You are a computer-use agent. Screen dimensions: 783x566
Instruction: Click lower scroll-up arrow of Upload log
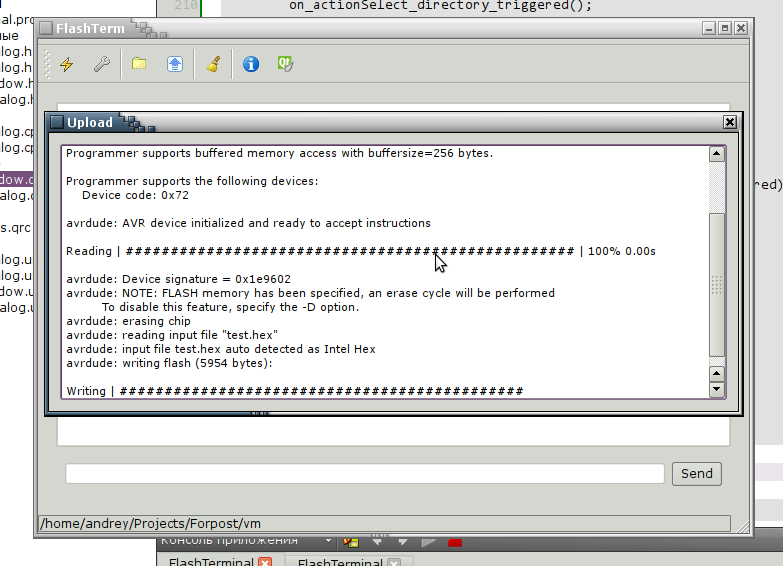[x=717, y=374]
